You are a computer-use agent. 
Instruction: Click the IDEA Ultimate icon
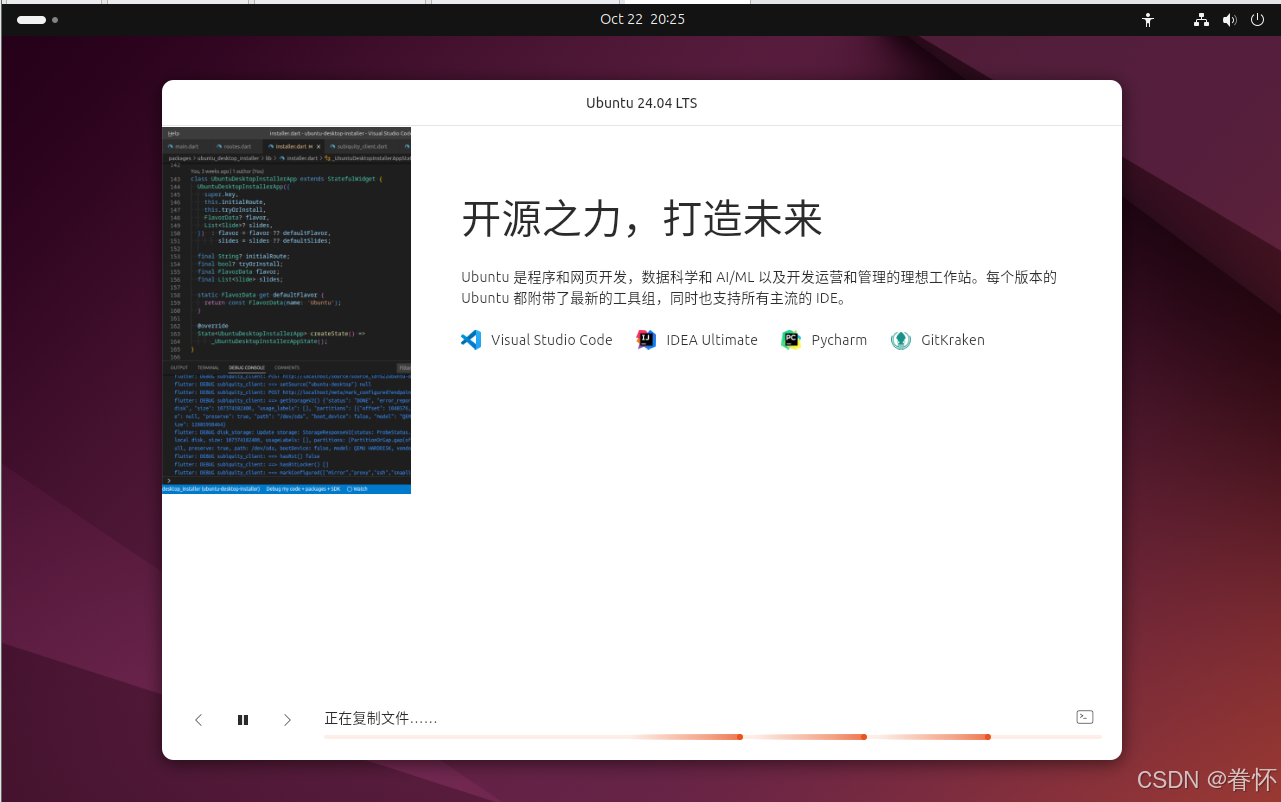[646, 340]
